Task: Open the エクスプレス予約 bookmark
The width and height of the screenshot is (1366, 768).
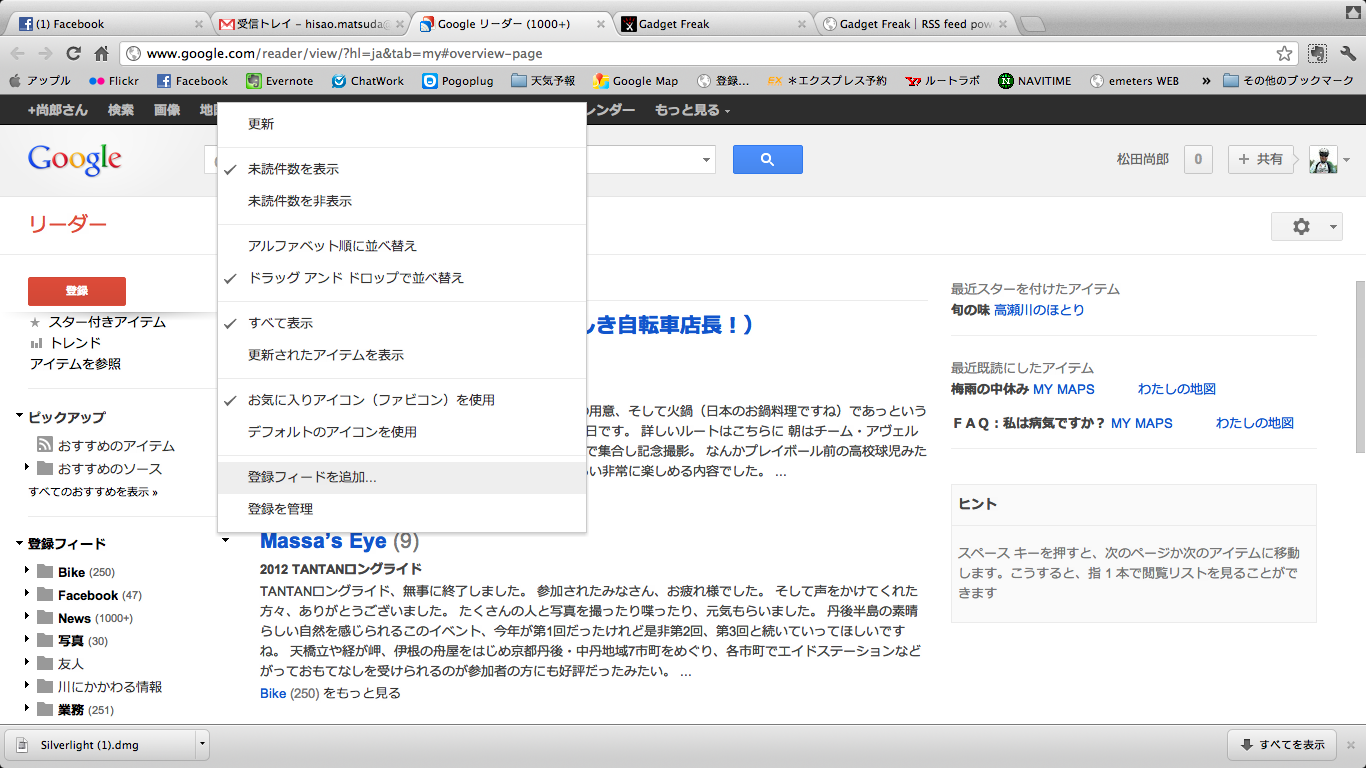Action: [x=828, y=81]
